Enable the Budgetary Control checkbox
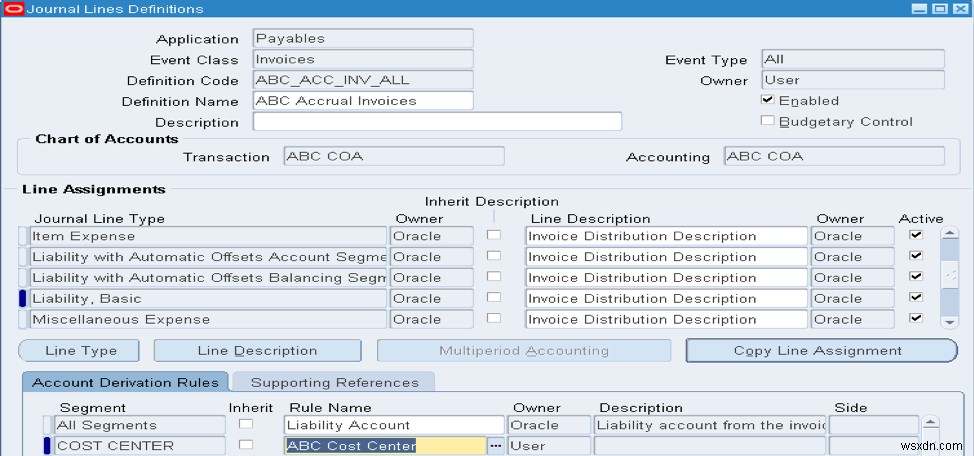The height and width of the screenshot is (456, 974). pos(768,121)
